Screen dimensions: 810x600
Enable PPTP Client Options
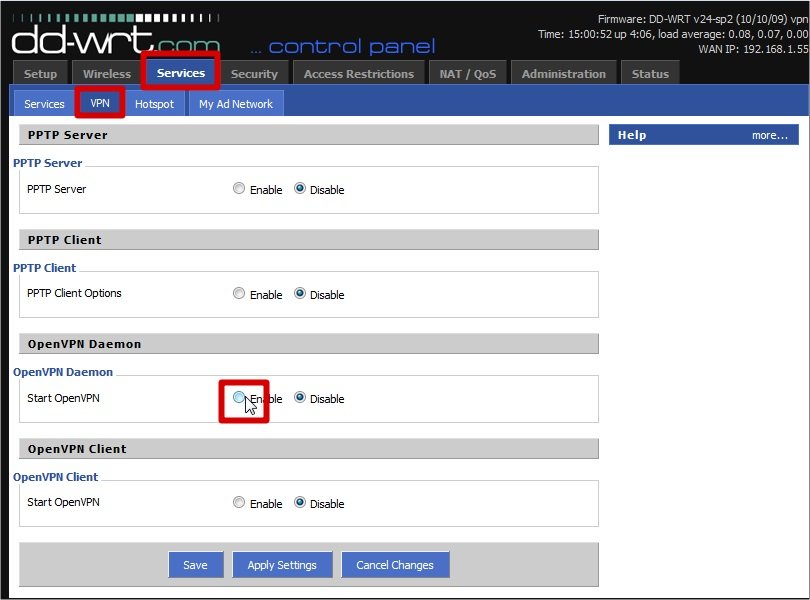(239, 294)
